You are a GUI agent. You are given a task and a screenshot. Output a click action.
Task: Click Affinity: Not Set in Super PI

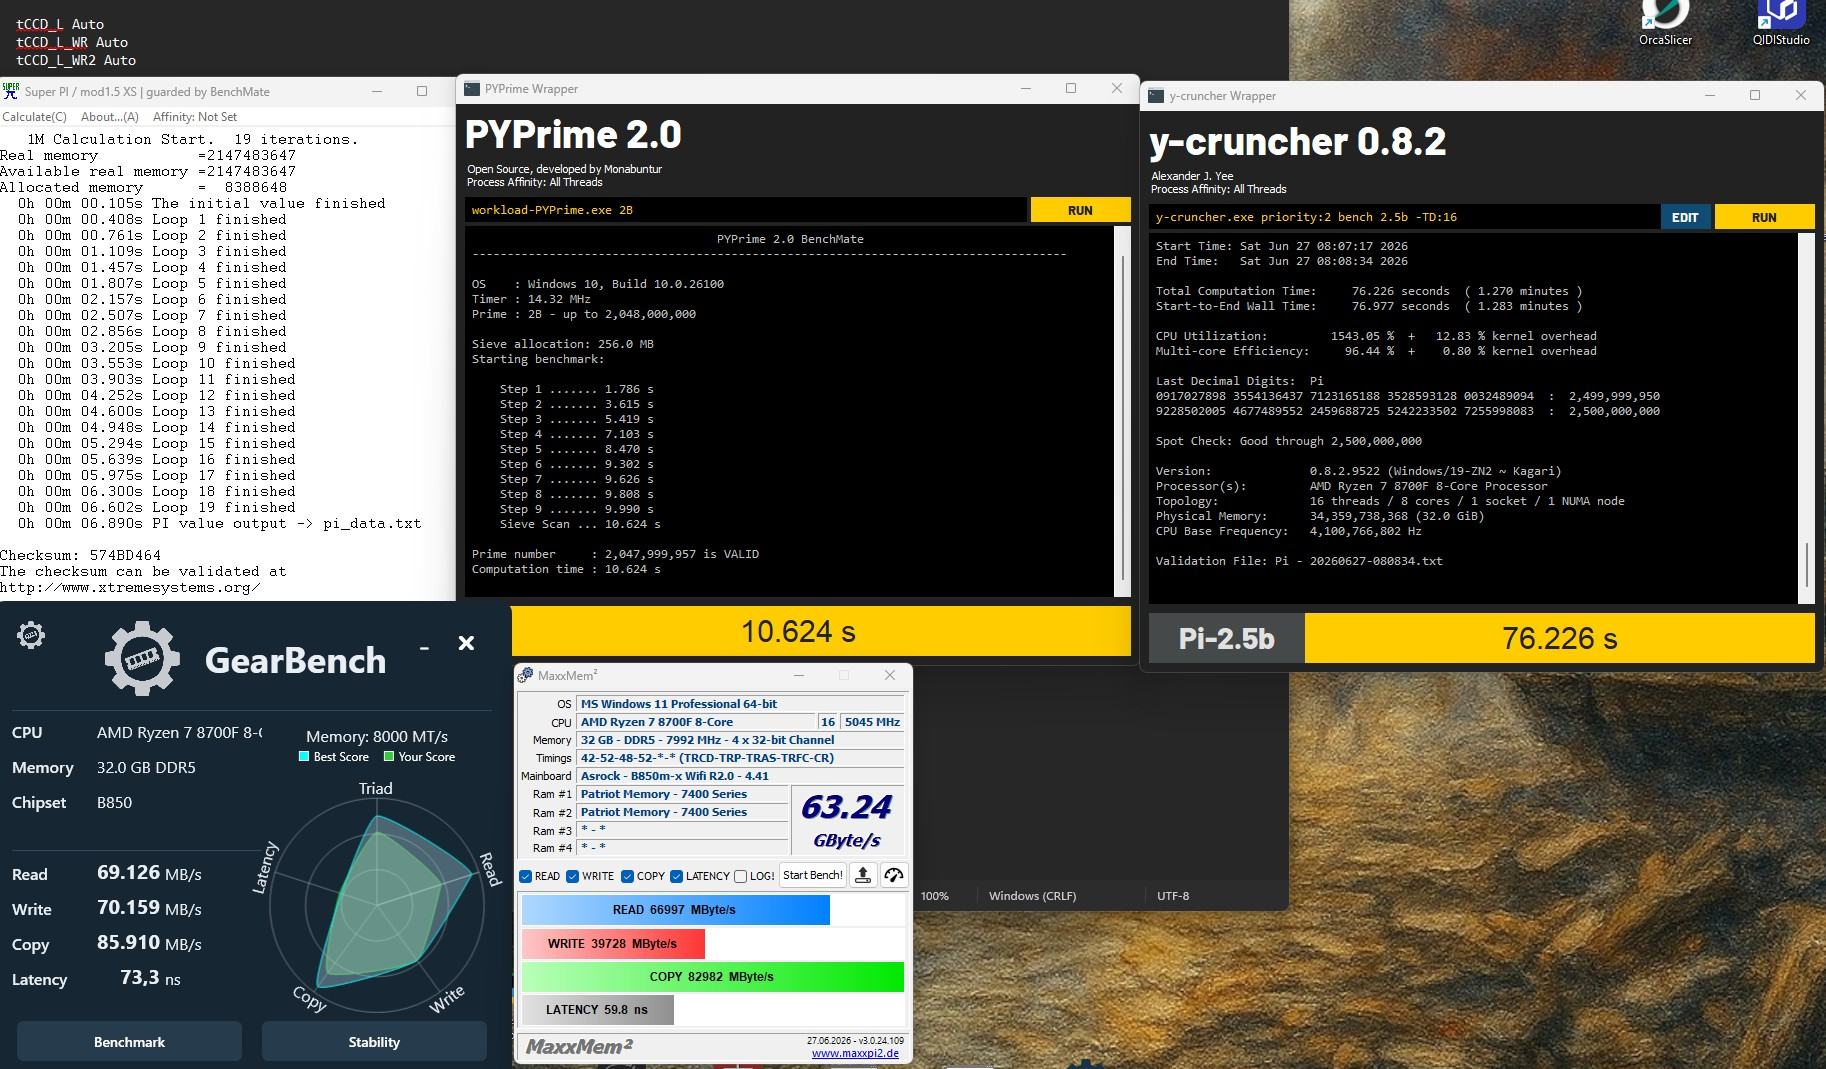pyautogui.click(x=195, y=117)
